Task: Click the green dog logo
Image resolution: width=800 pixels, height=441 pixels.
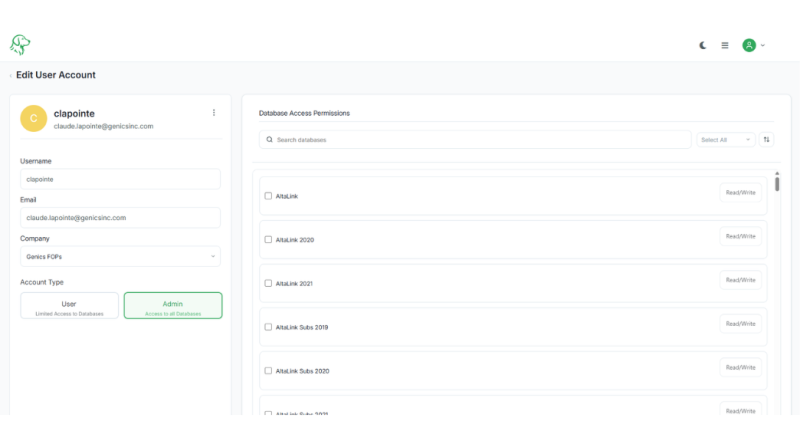Action: [20, 45]
